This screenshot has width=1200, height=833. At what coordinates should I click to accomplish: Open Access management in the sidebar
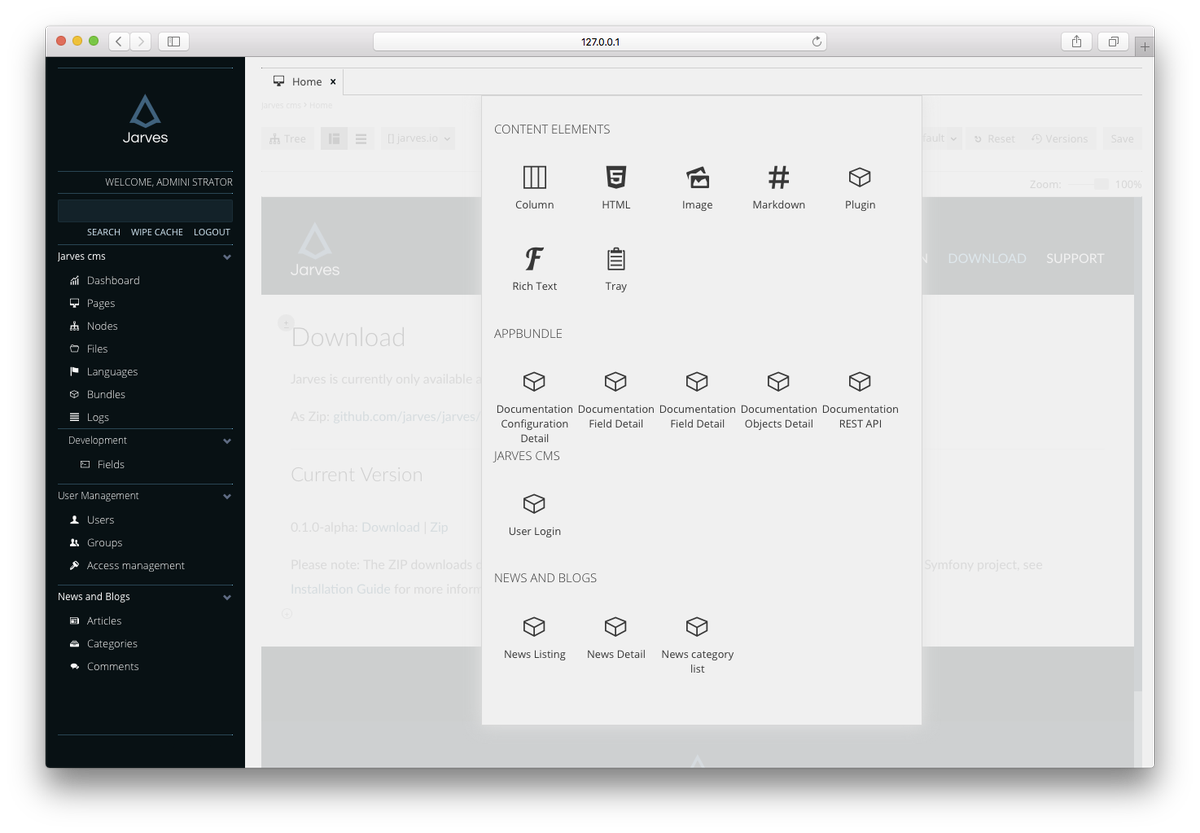[x=135, y=566]
